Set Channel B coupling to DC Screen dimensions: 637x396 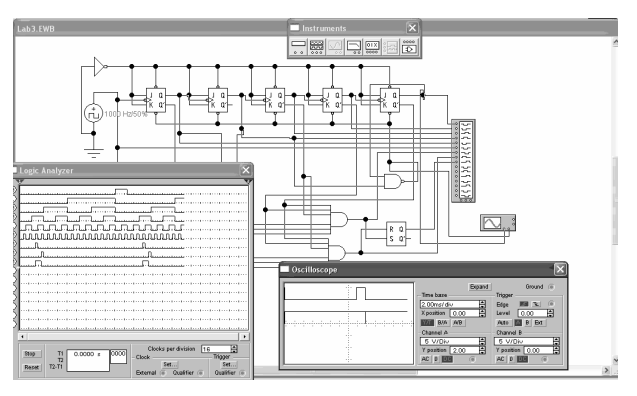(522, 359)
